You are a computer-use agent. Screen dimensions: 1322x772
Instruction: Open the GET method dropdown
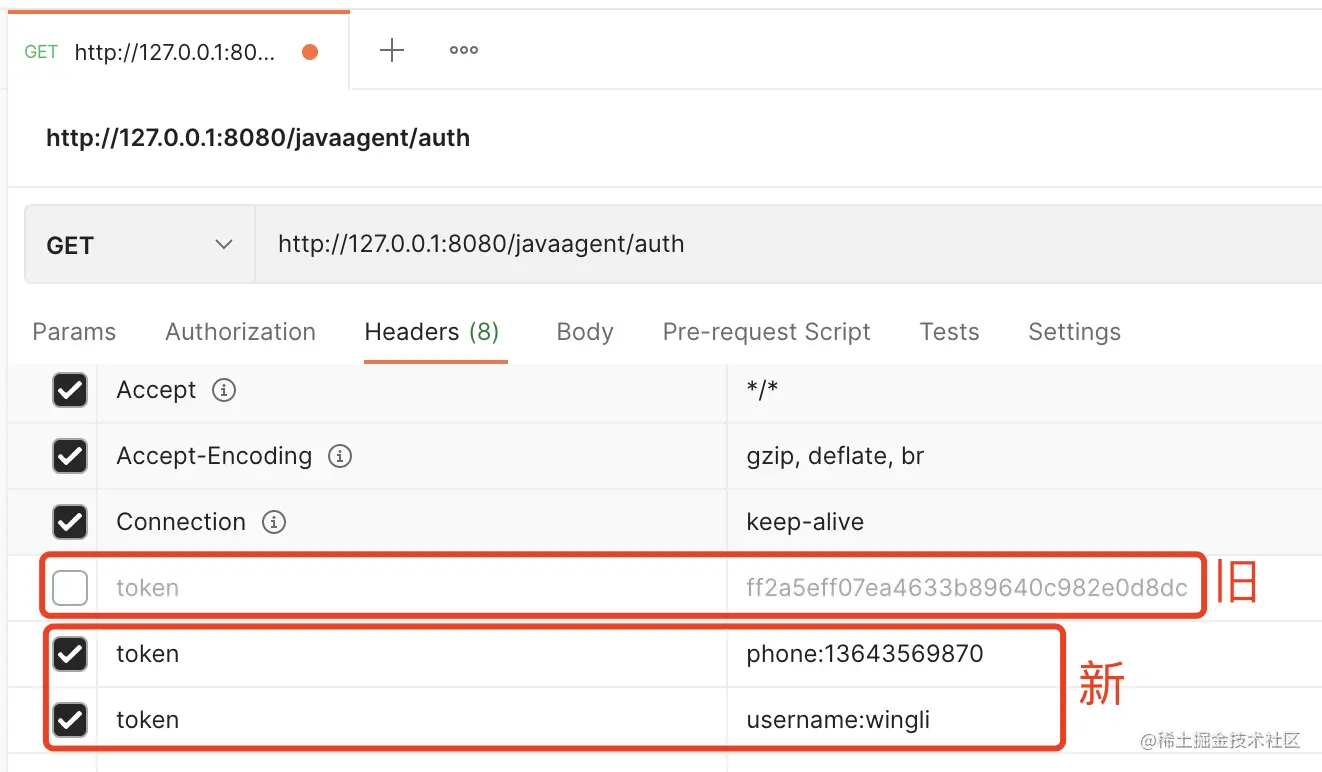(x=140, y=245)
